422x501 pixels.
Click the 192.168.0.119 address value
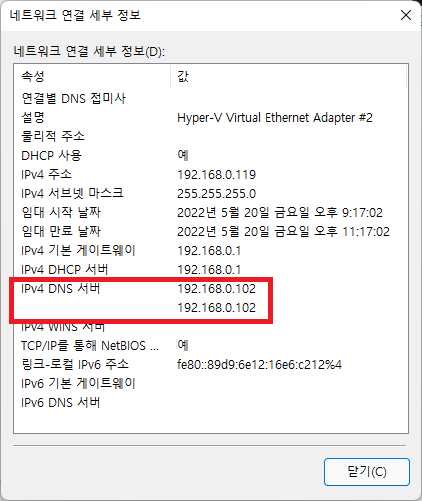[216, 175]
